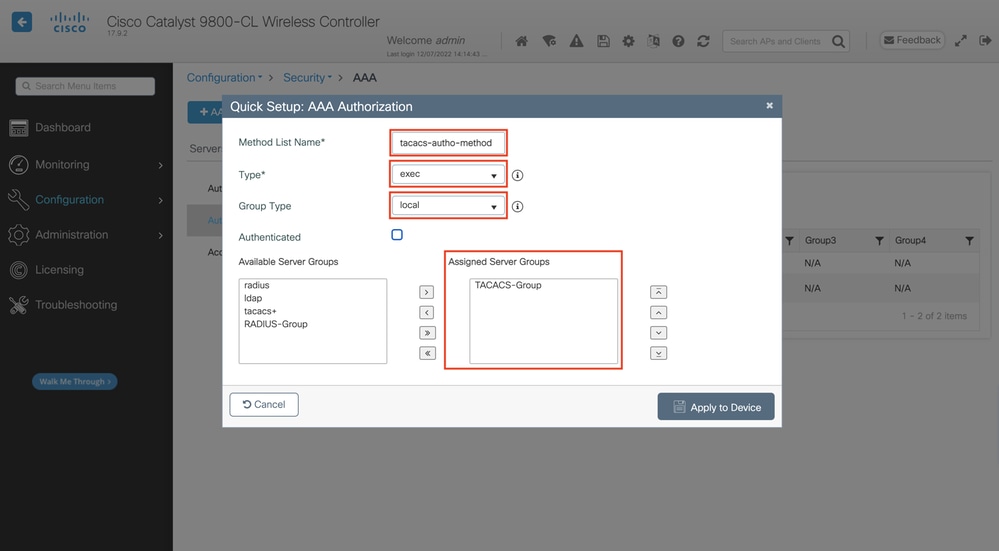The image size is (999, 551).
Task: Expand Security breadcrumb dropdown
Action: pyautogui.click(x=307, y=78)
